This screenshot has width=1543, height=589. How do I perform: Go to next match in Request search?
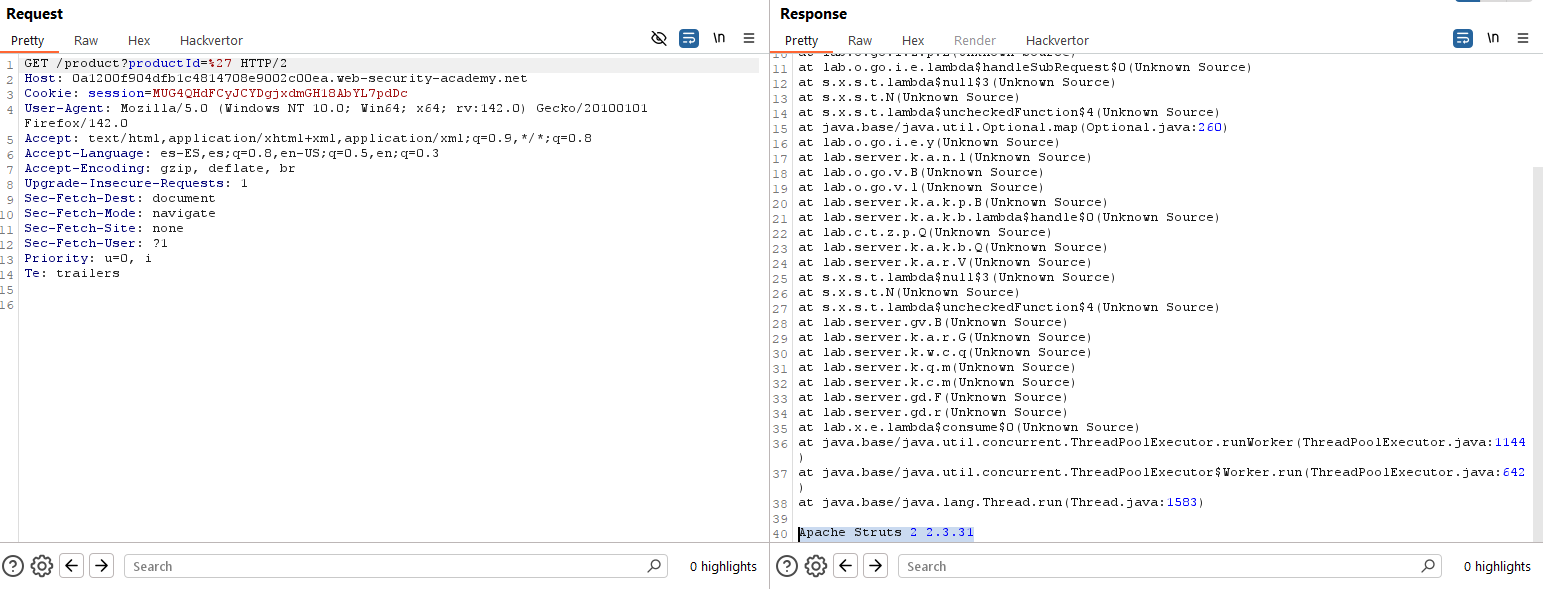point(101,566)
